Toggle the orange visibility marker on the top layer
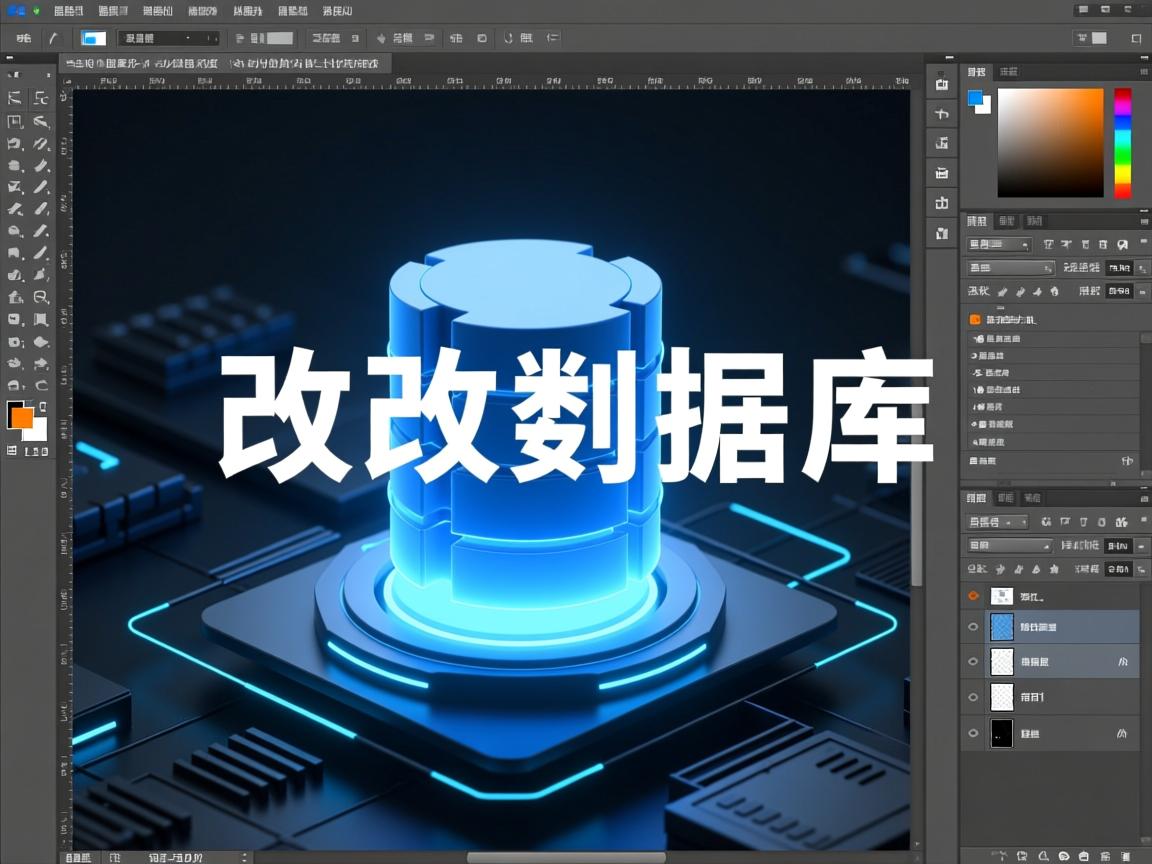Screen dimensions: 1152x864 972,595
